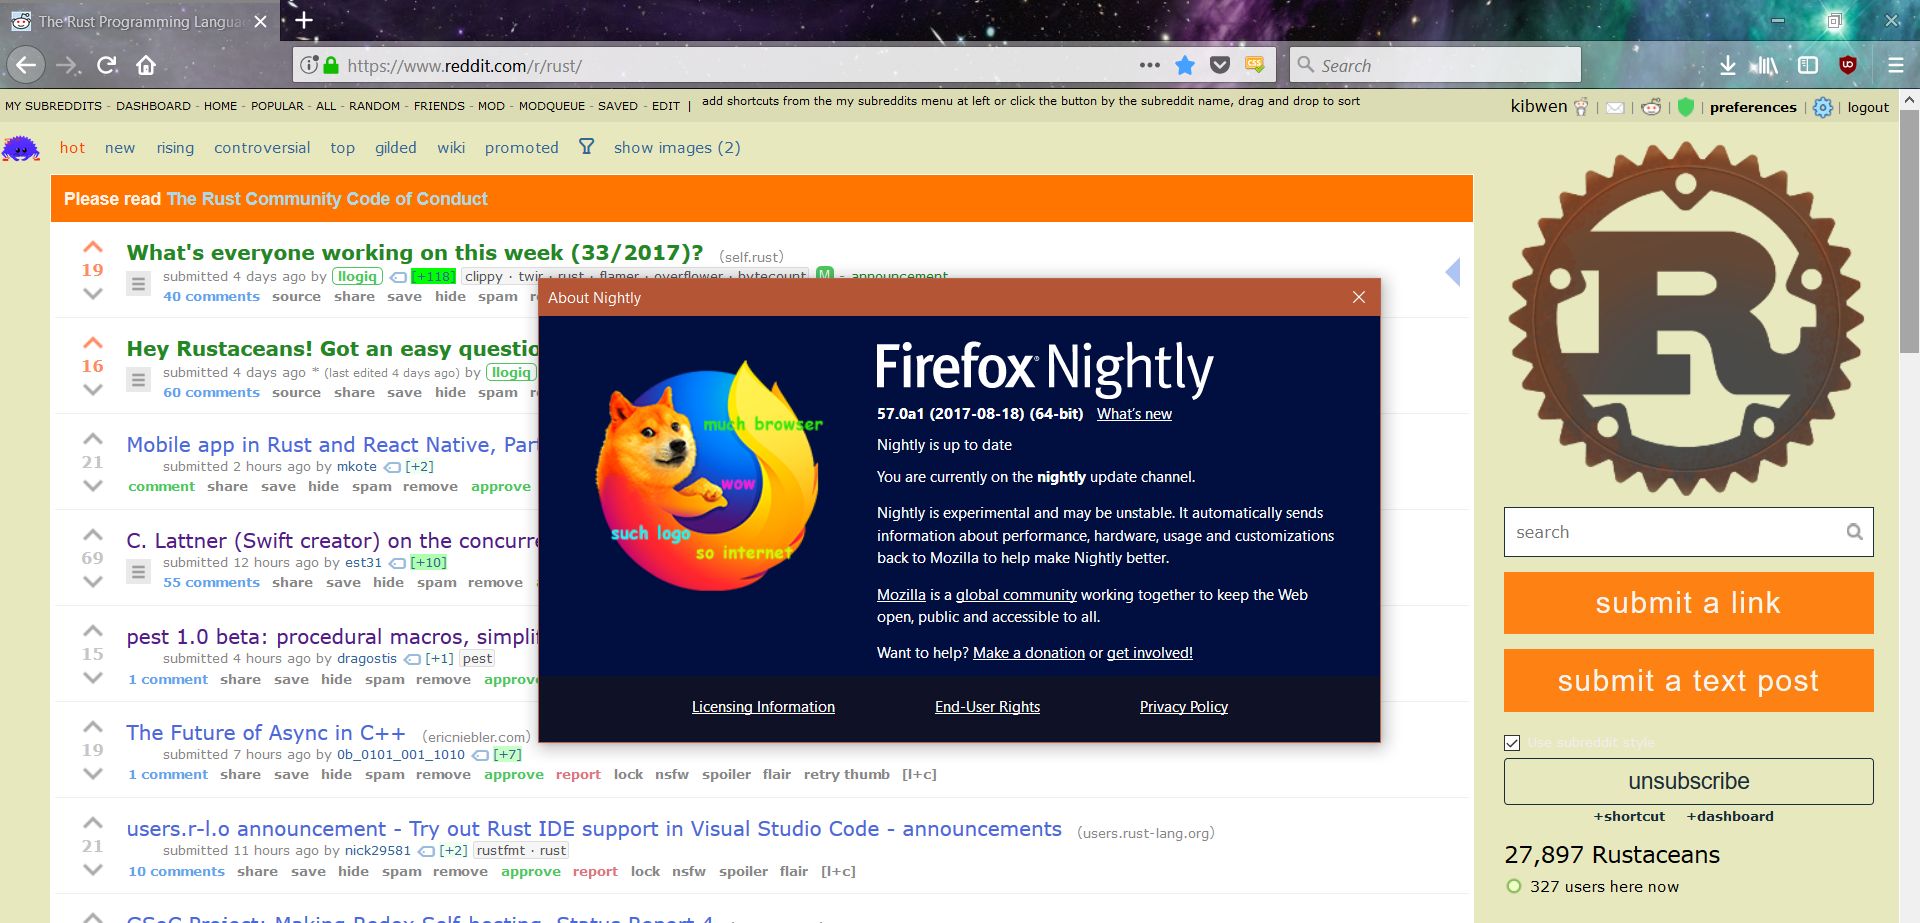Open the Firefox hamburger menu

(x=1895, y=64)
